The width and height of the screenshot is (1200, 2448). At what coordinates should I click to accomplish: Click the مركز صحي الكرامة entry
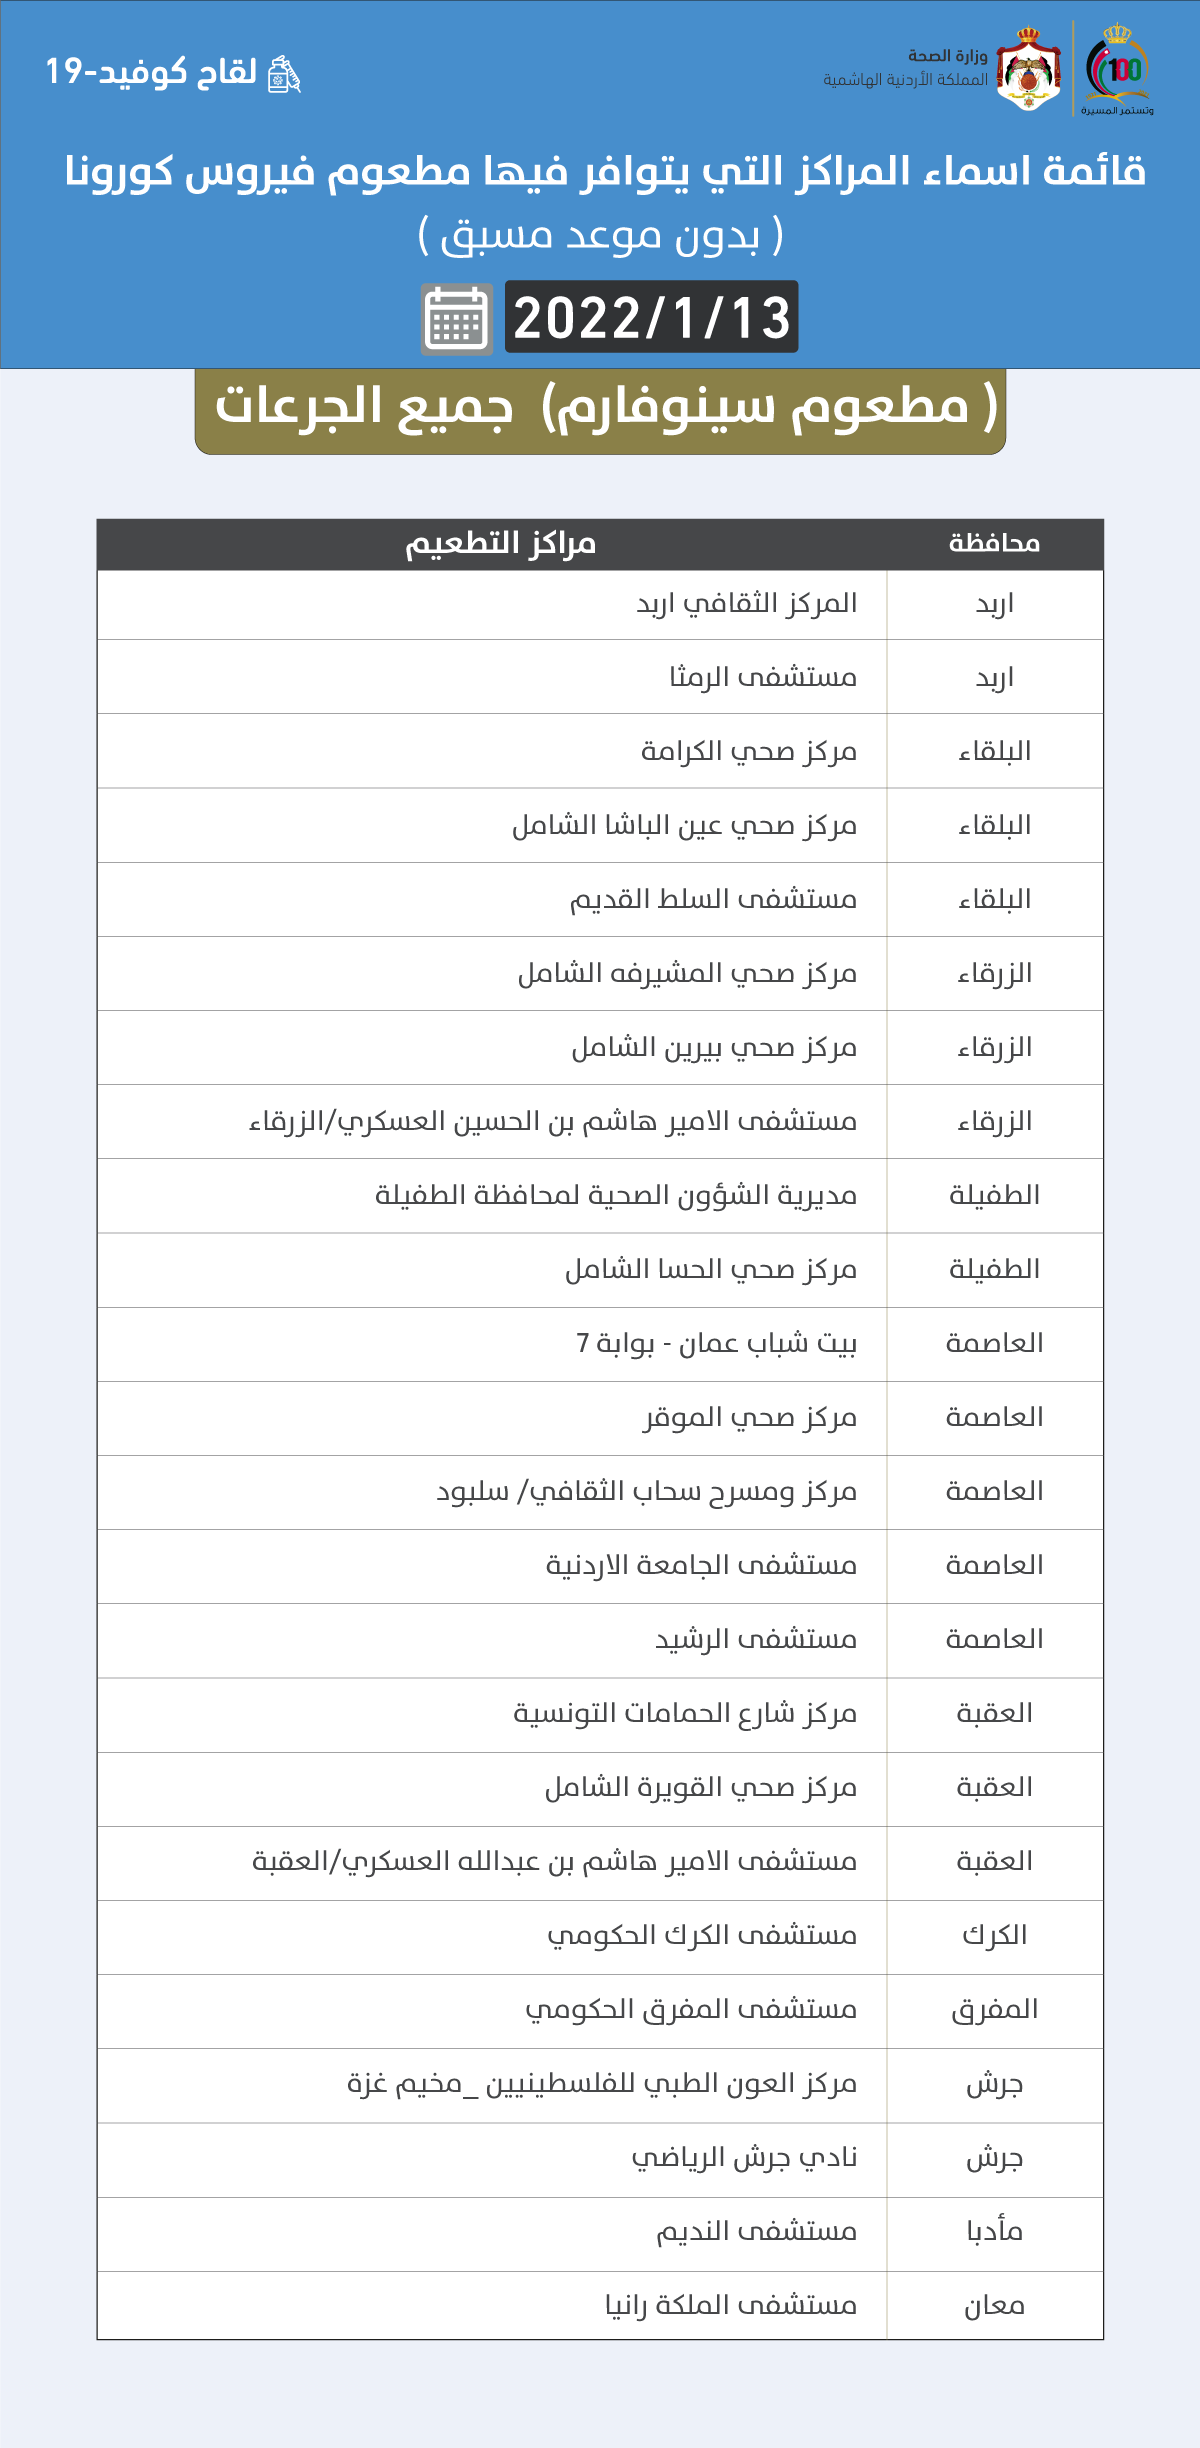tap(749, 752)
